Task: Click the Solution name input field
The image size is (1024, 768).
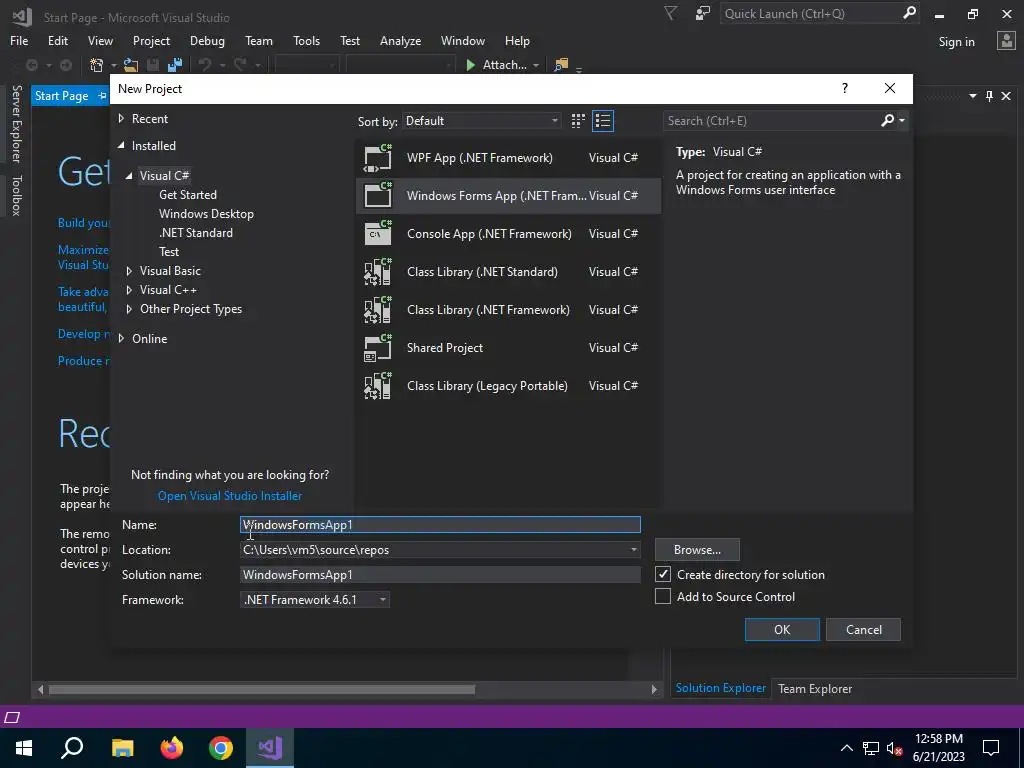Action: (x=440, y=575)
